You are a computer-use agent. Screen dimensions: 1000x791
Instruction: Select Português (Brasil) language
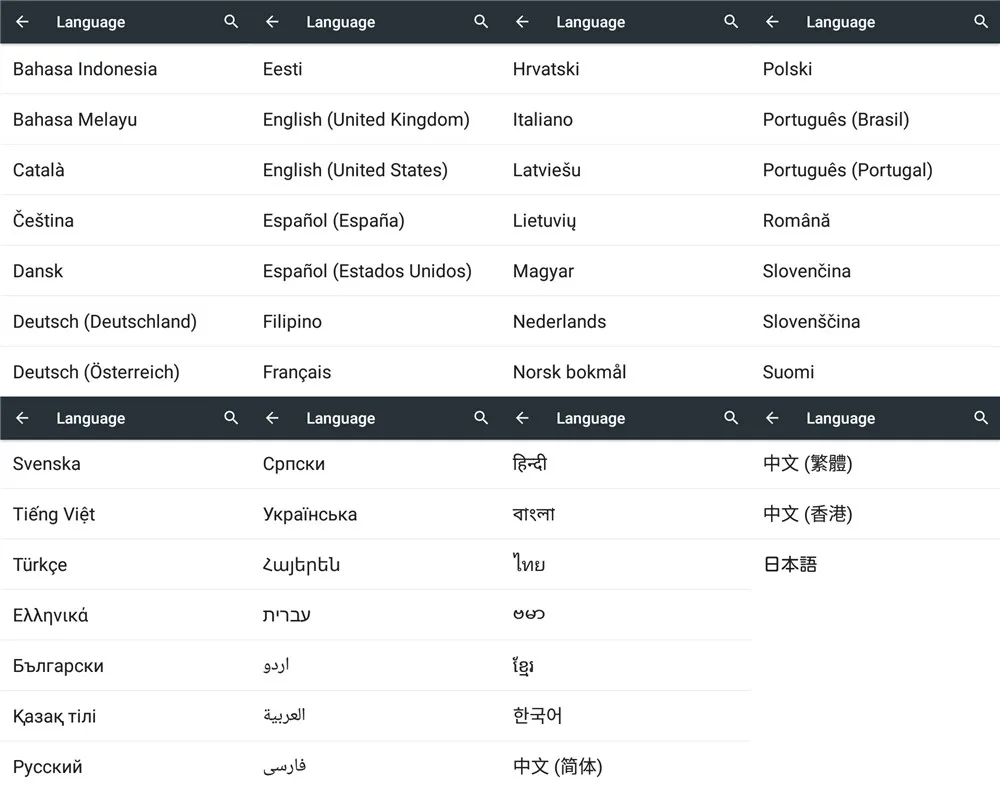coord(836,120)
